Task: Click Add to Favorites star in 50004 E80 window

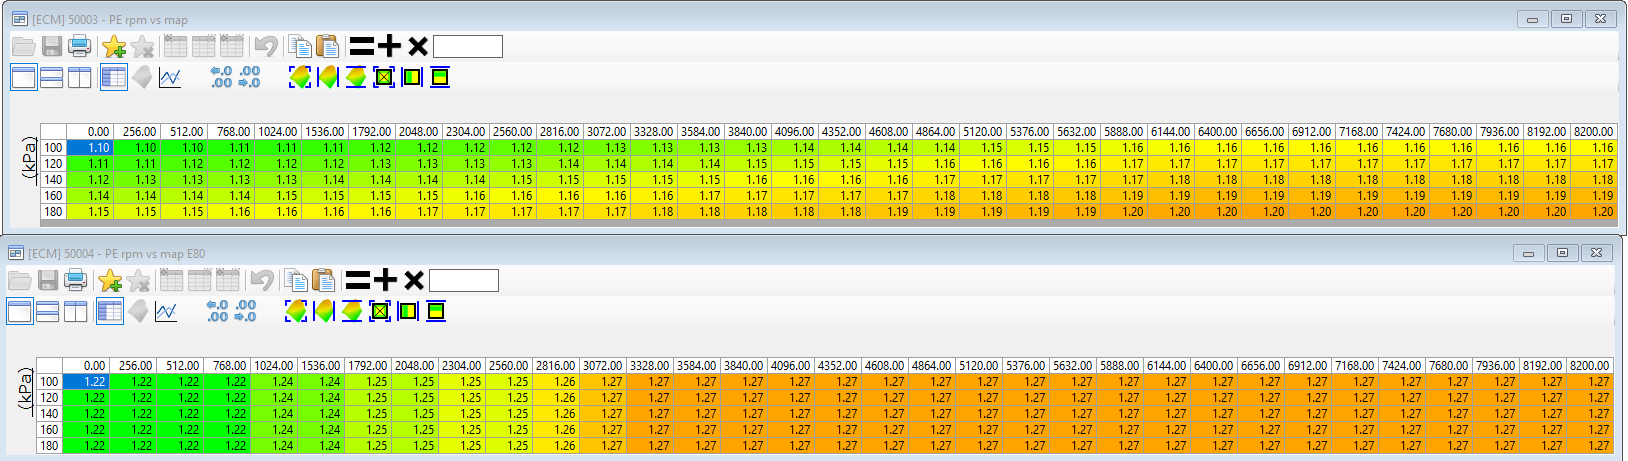Action: (110, 280)
